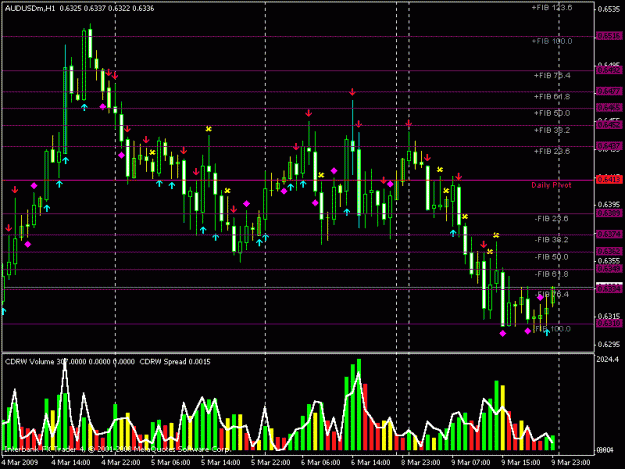This screenshot has height=469, width=625.
Task: Select the -FIB 38.2 level label
Action: [552, 239]
